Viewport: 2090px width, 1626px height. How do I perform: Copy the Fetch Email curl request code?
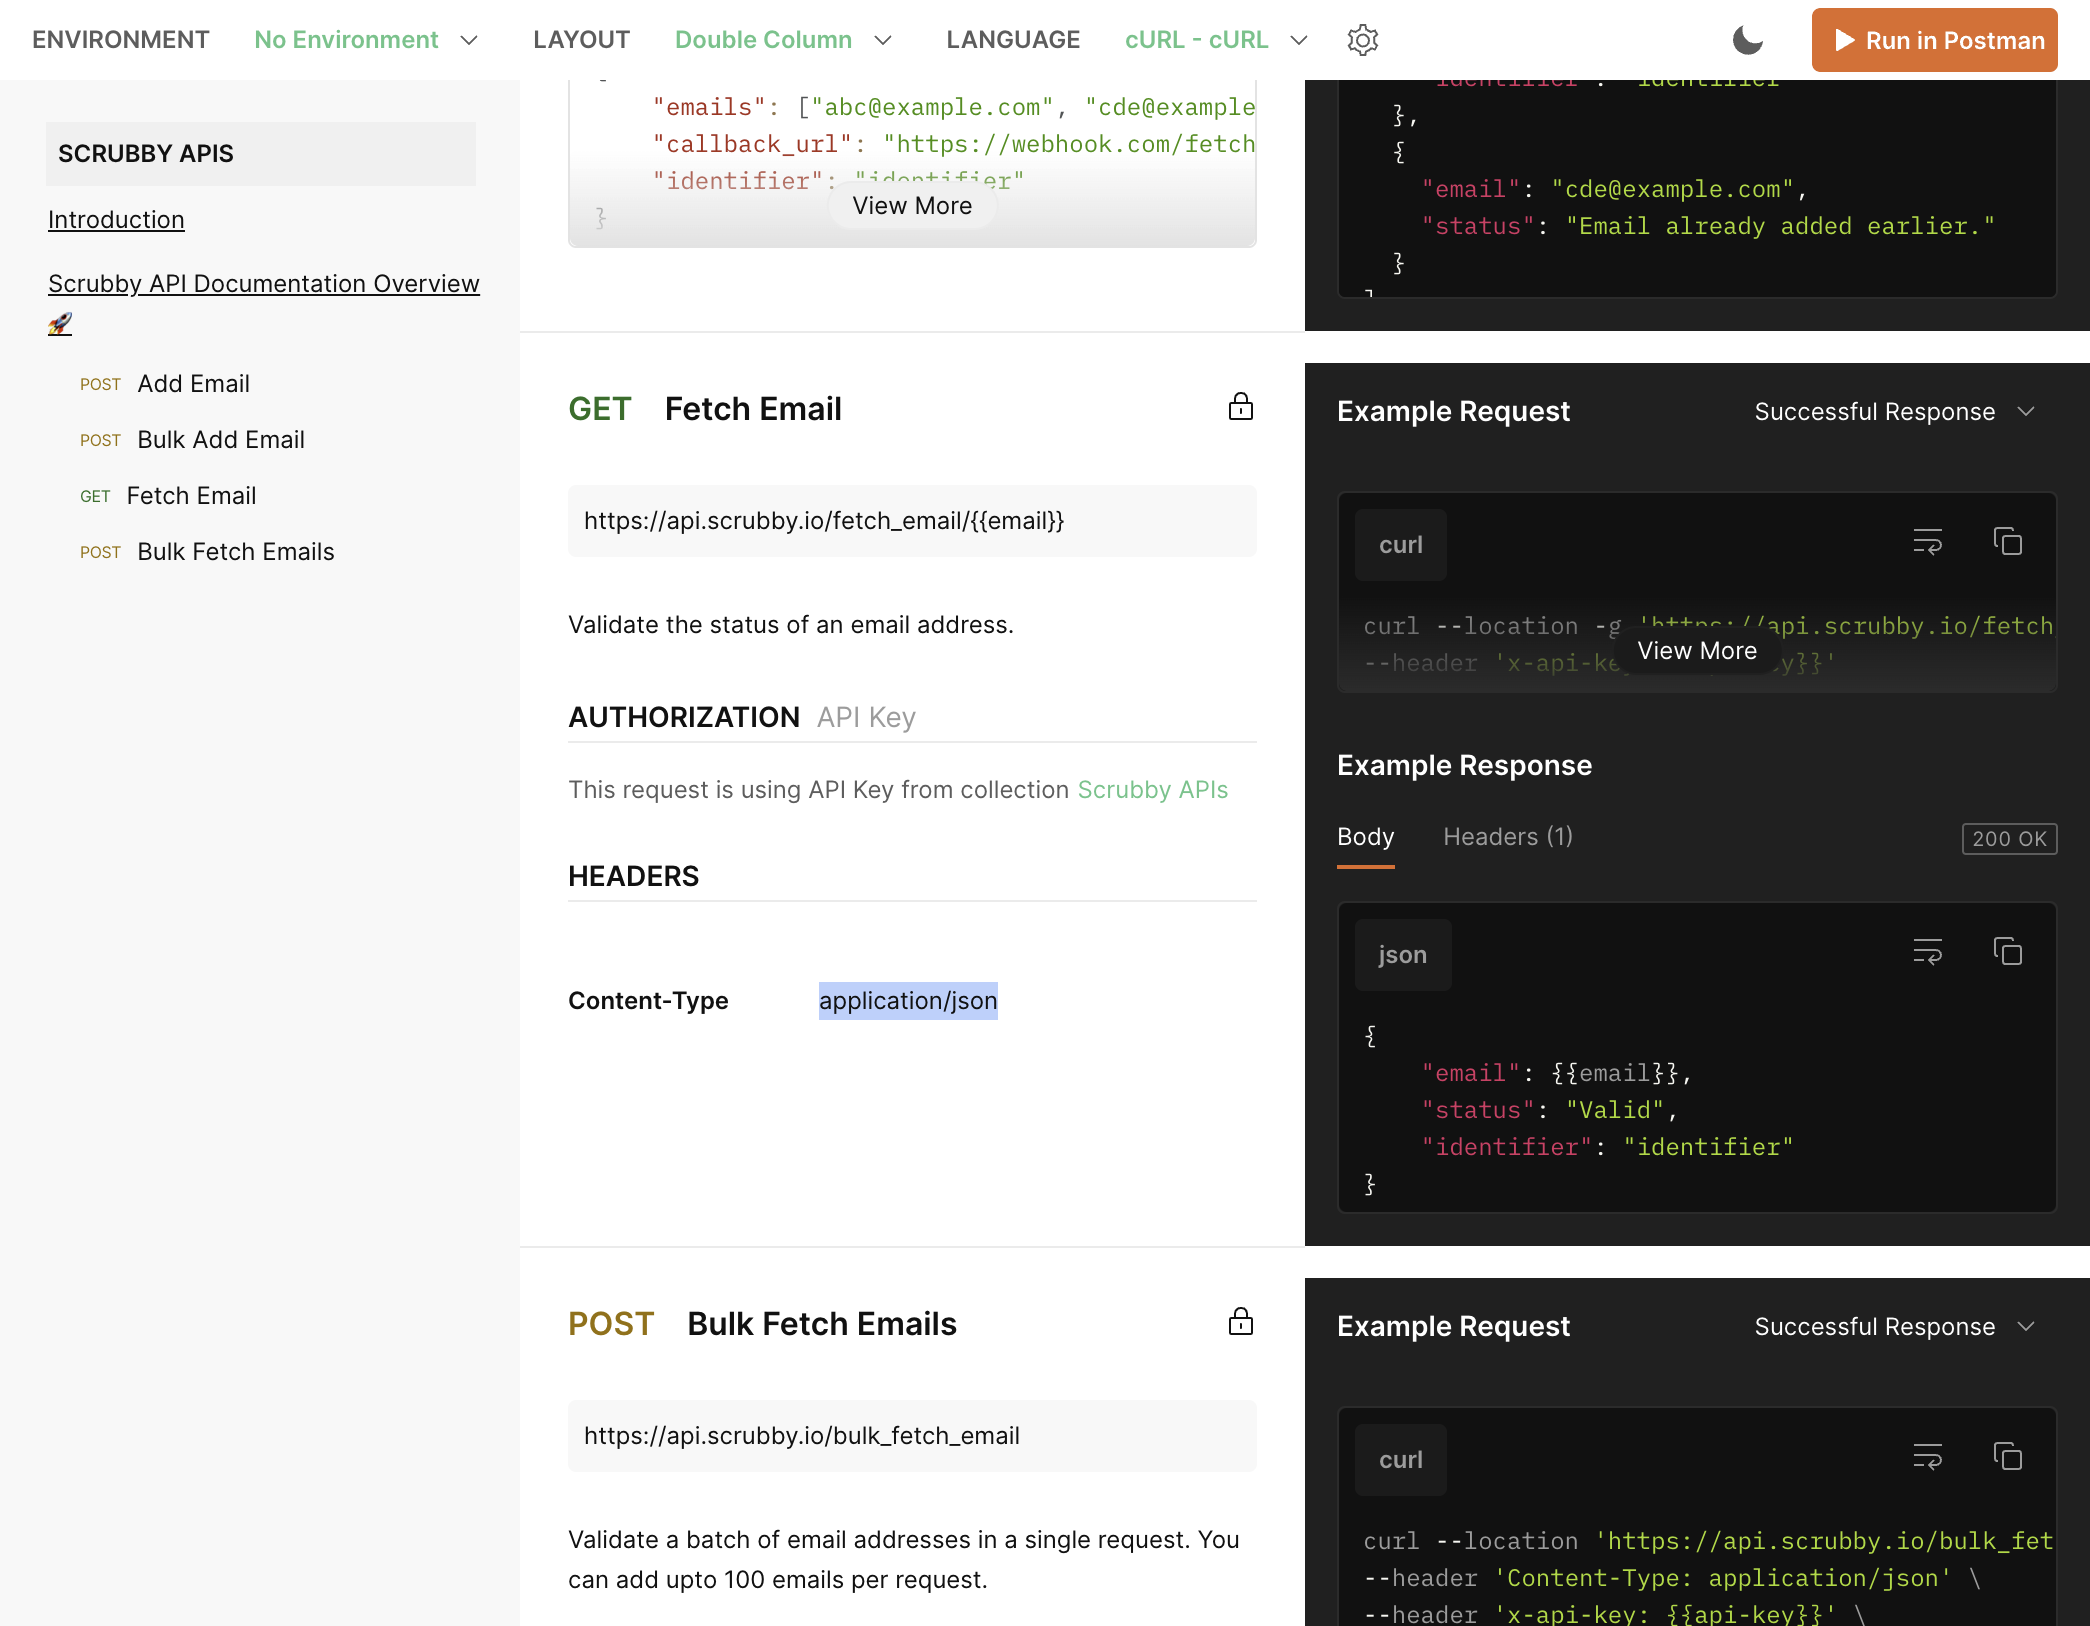pos(2007,542)
